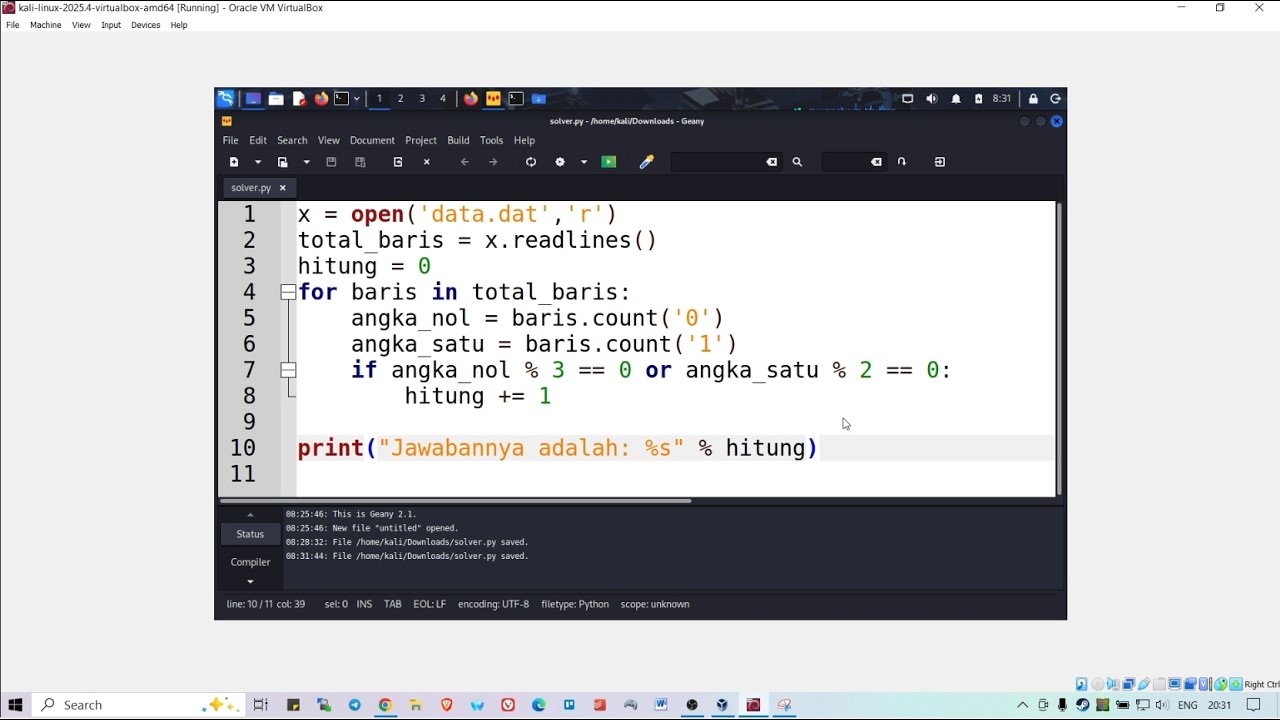
Task: Close the current file toolbar X icon
Action: coord(427,162)
